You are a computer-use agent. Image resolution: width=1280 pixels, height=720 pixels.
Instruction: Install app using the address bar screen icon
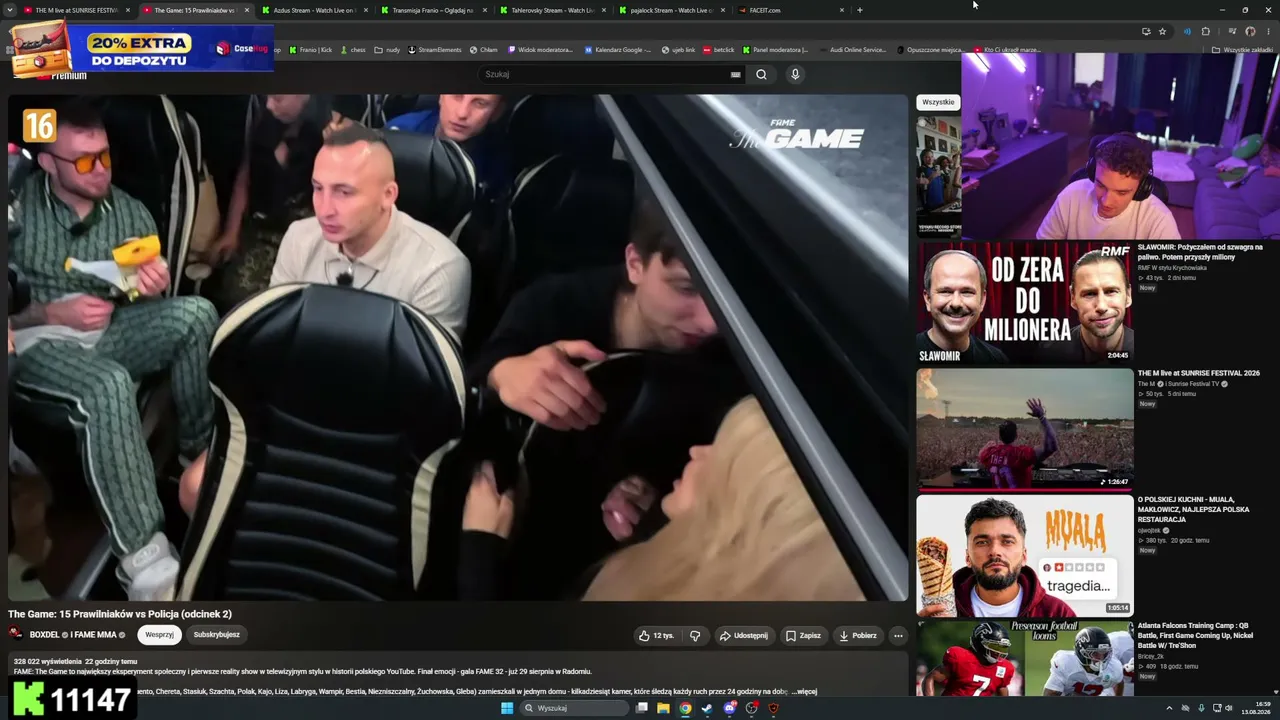coord(1145,31)
